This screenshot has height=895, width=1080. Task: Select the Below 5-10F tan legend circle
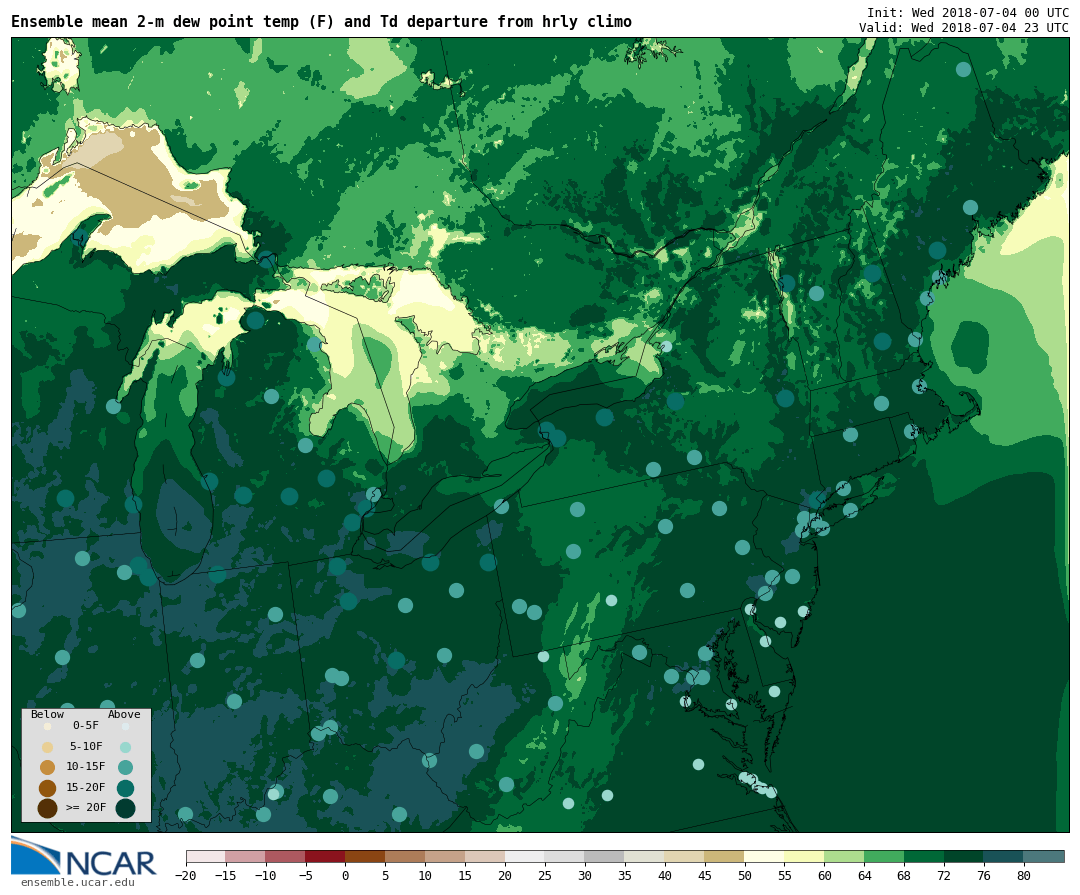[48, 747]
